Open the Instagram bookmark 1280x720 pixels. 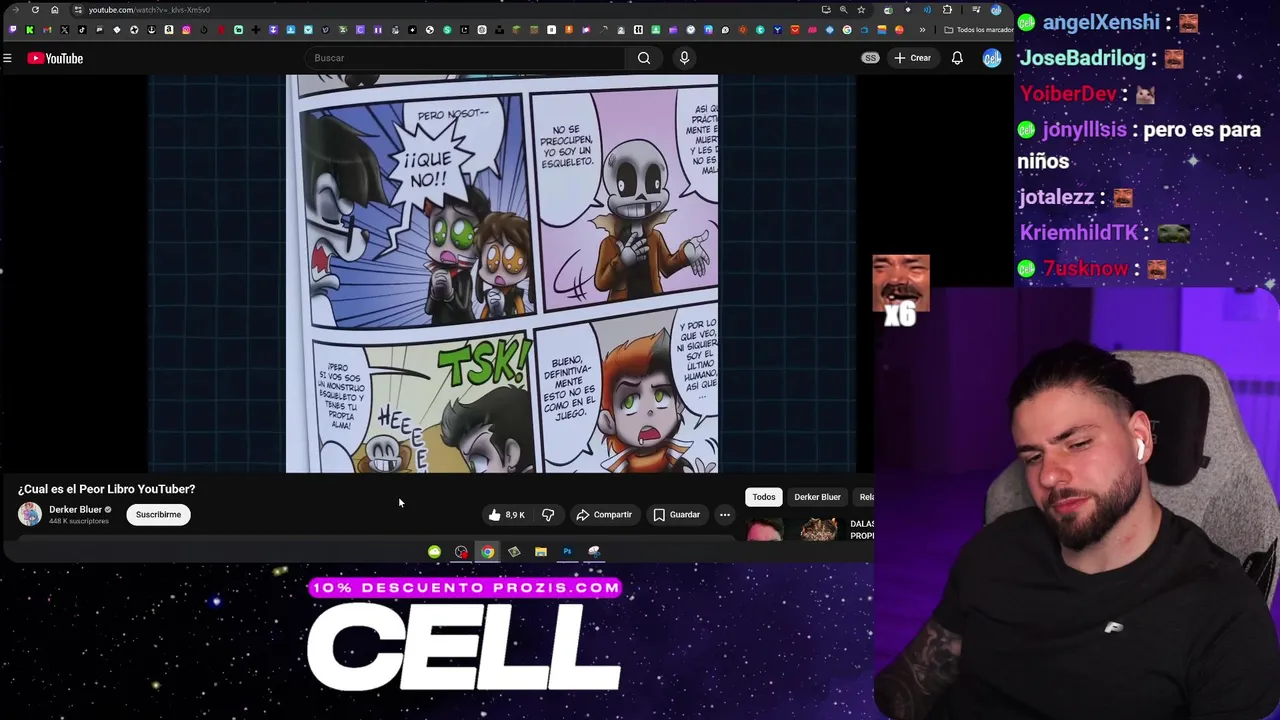click(186, 30)
